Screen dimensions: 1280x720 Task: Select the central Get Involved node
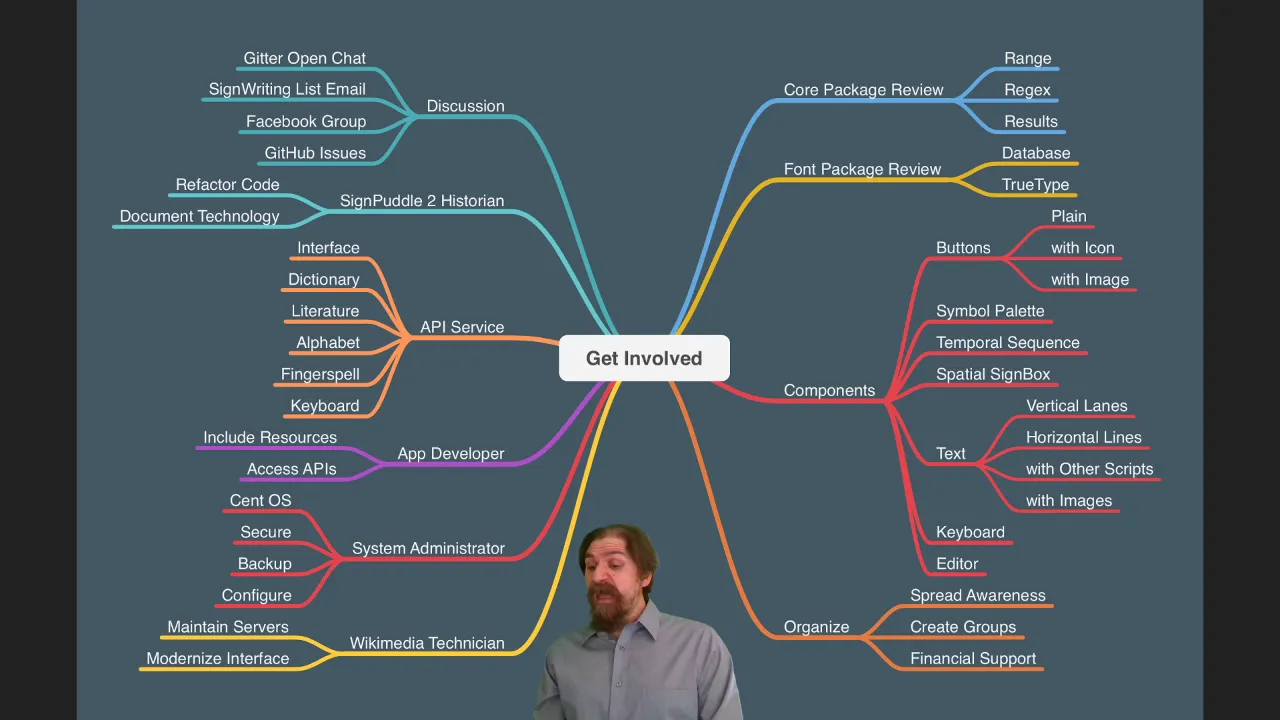[644, 358]
